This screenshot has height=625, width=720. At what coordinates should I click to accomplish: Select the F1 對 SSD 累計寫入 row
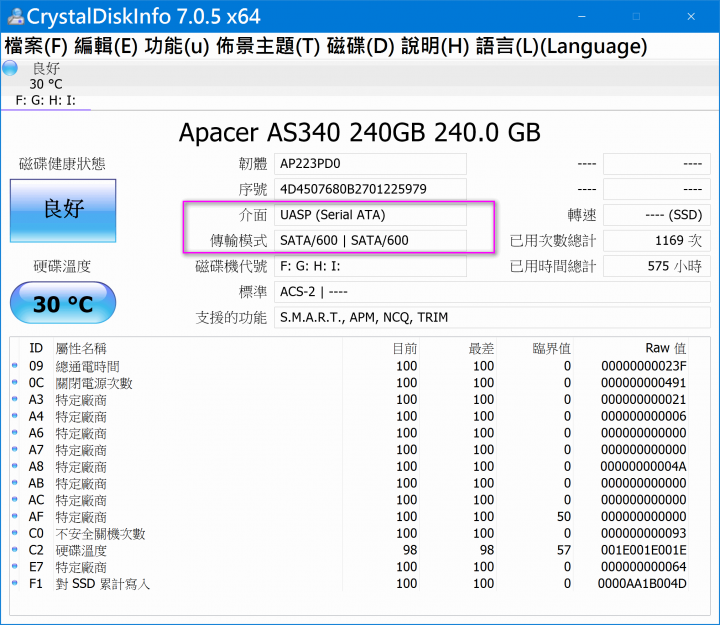350,584
